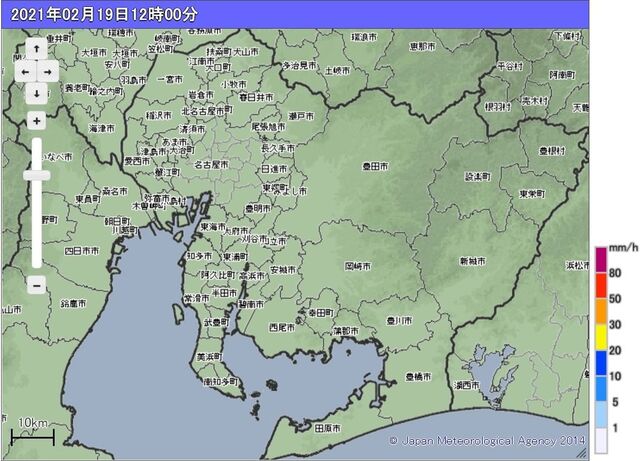Click the 新城市 label on the map
640x461 pixels.
click(473, 261)
